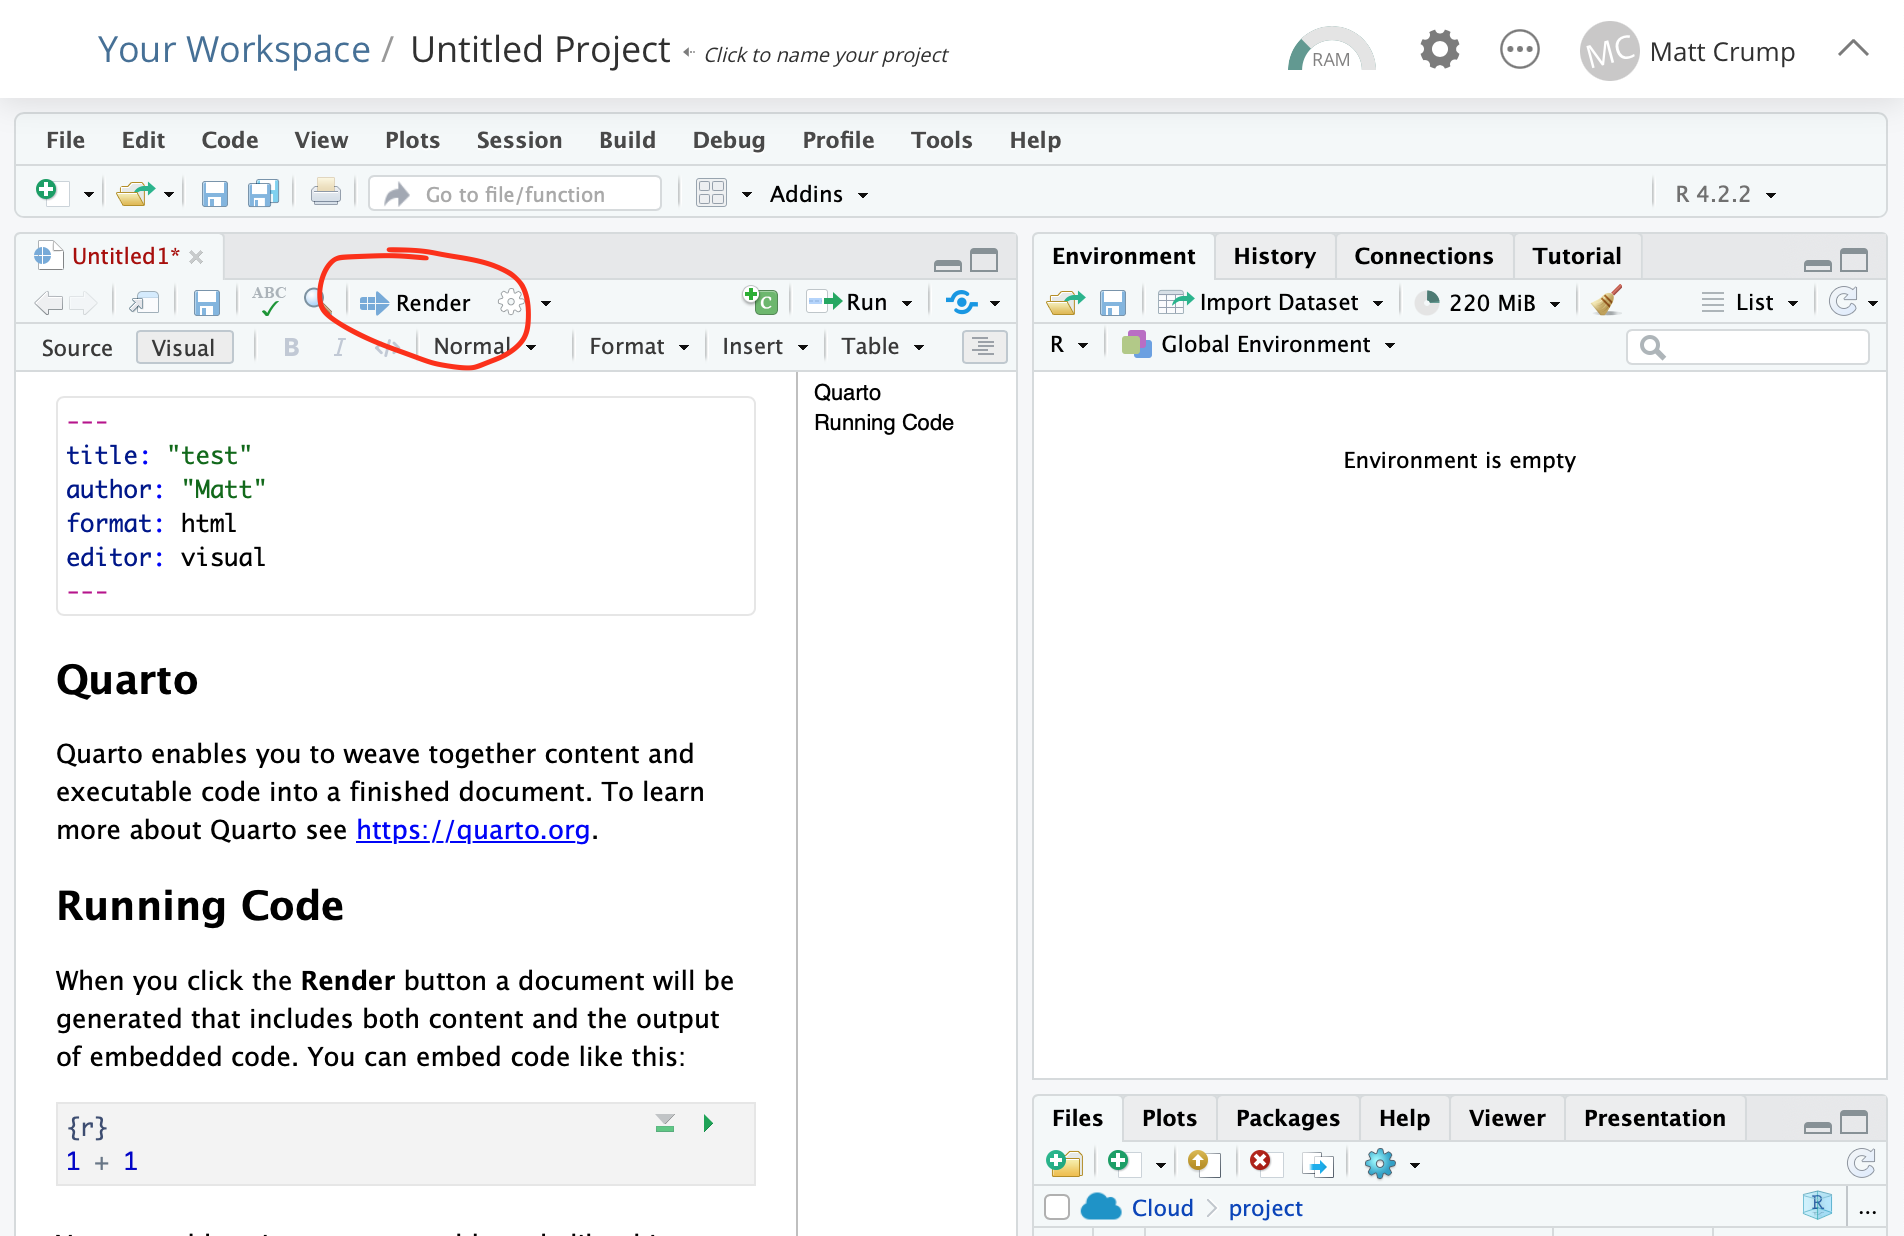This screenshot has width=1904, height=1236.
Task: Toggle bold formatting
Action: [291, 347]
